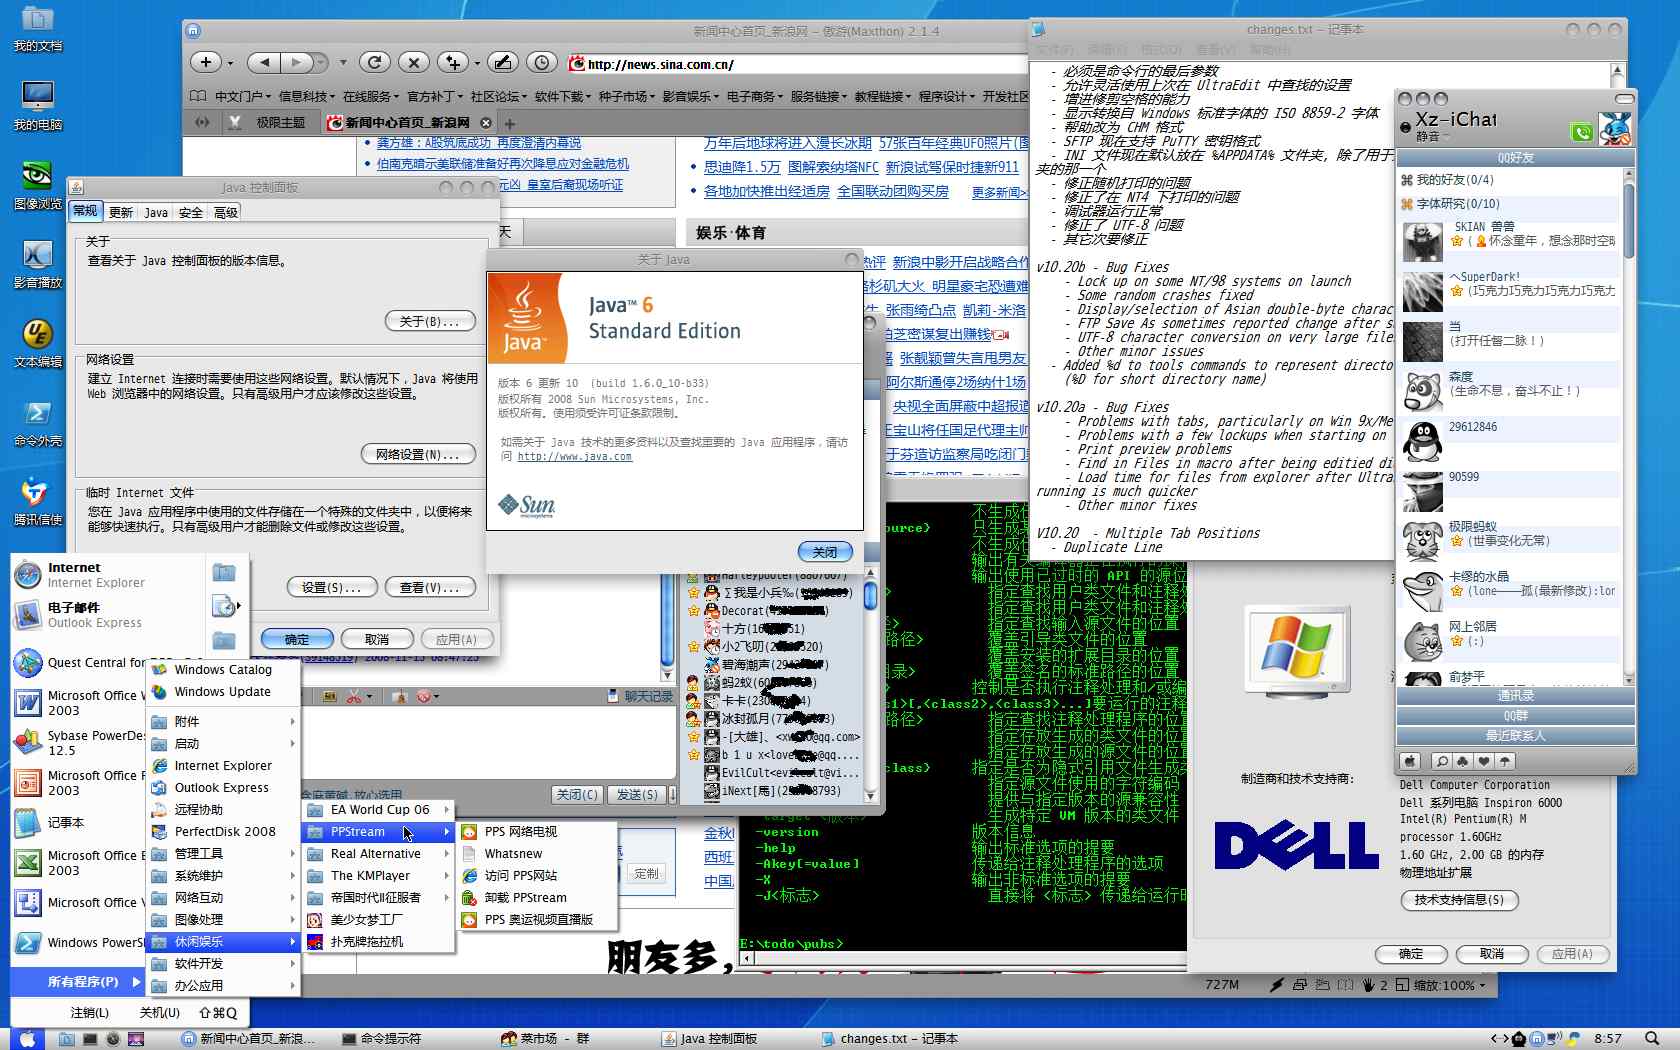The width and height of the screenshot is (1680, 1050).
Task: Click 关闭 button in 关于 Java dialog
Action: 825,552
